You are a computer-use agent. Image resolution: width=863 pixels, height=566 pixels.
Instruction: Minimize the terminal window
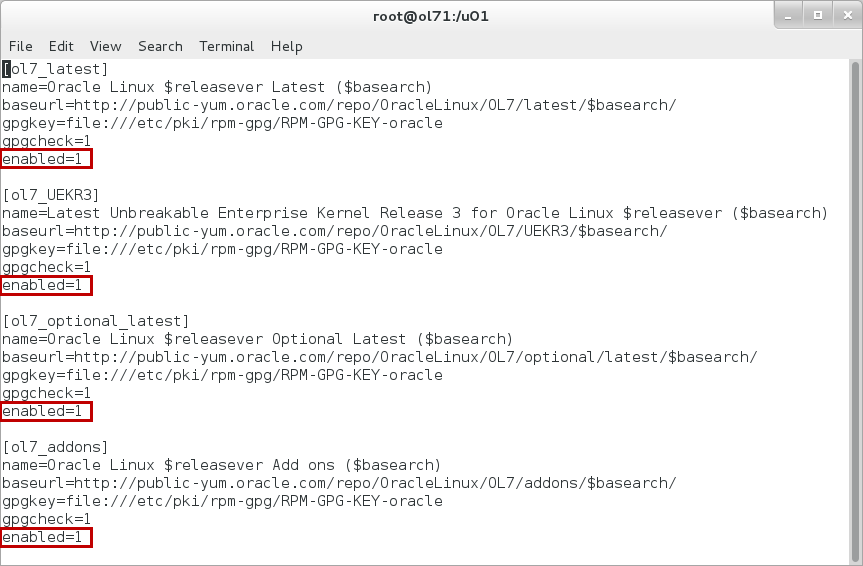(x=790, y=16)
